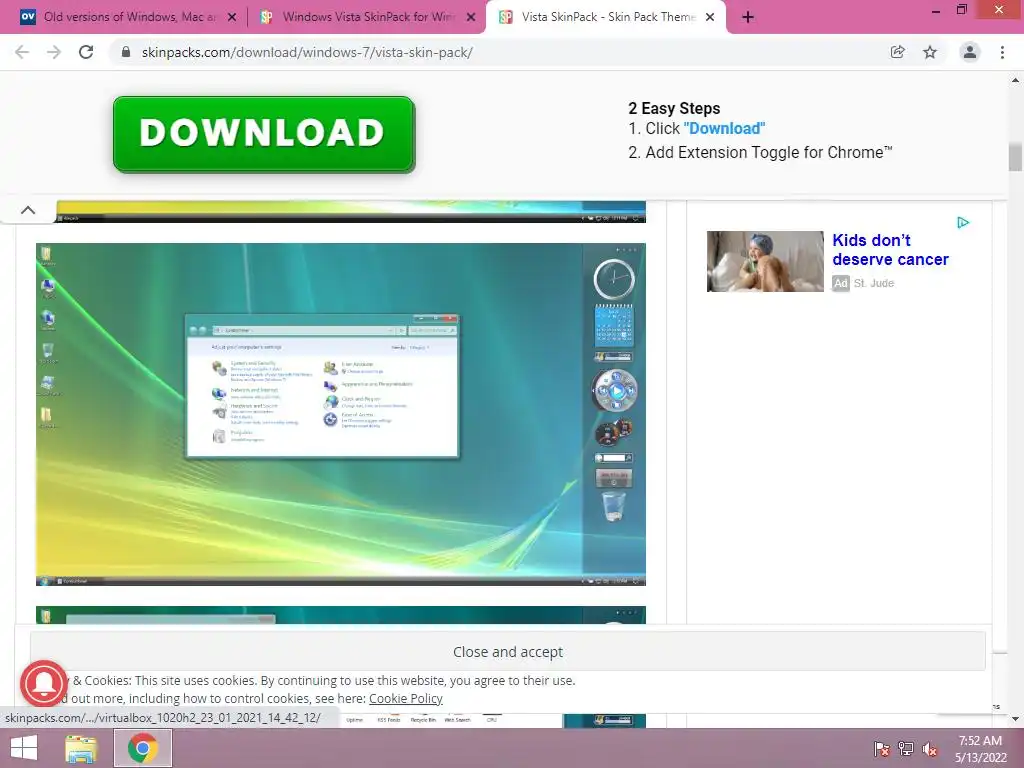
Task: Click the Chrome taskbar icon
Action: click(143, 748)
